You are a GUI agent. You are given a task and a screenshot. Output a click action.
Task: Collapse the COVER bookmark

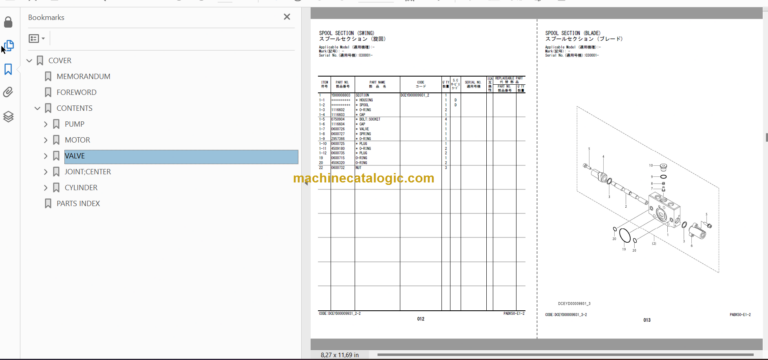click(29, 61)
